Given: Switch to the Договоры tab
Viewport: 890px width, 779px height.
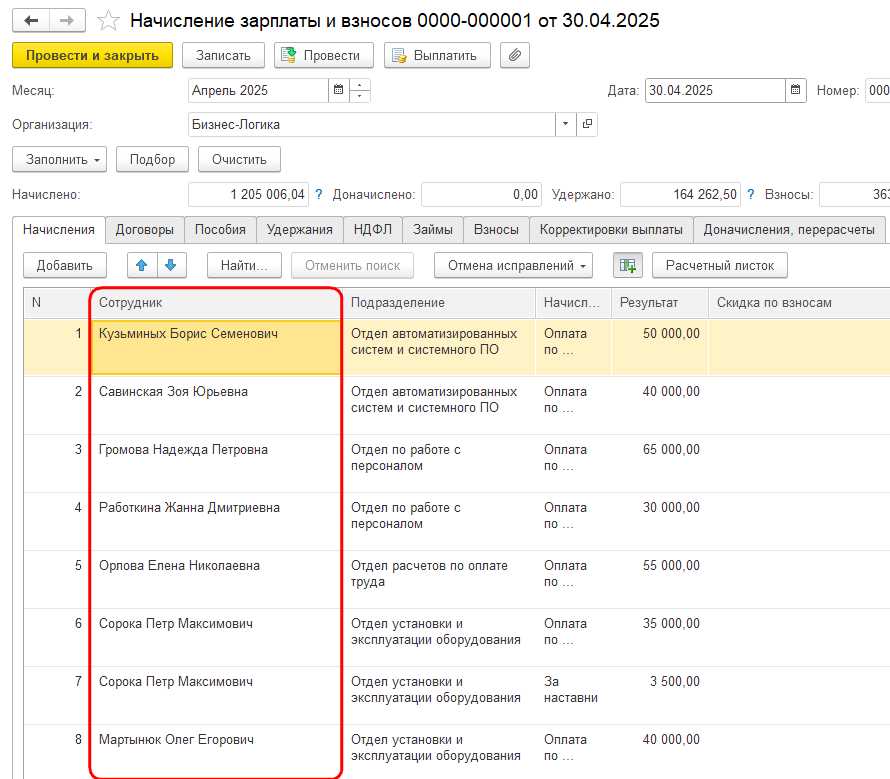Looking at the screenshot, I should pos(145,229).
